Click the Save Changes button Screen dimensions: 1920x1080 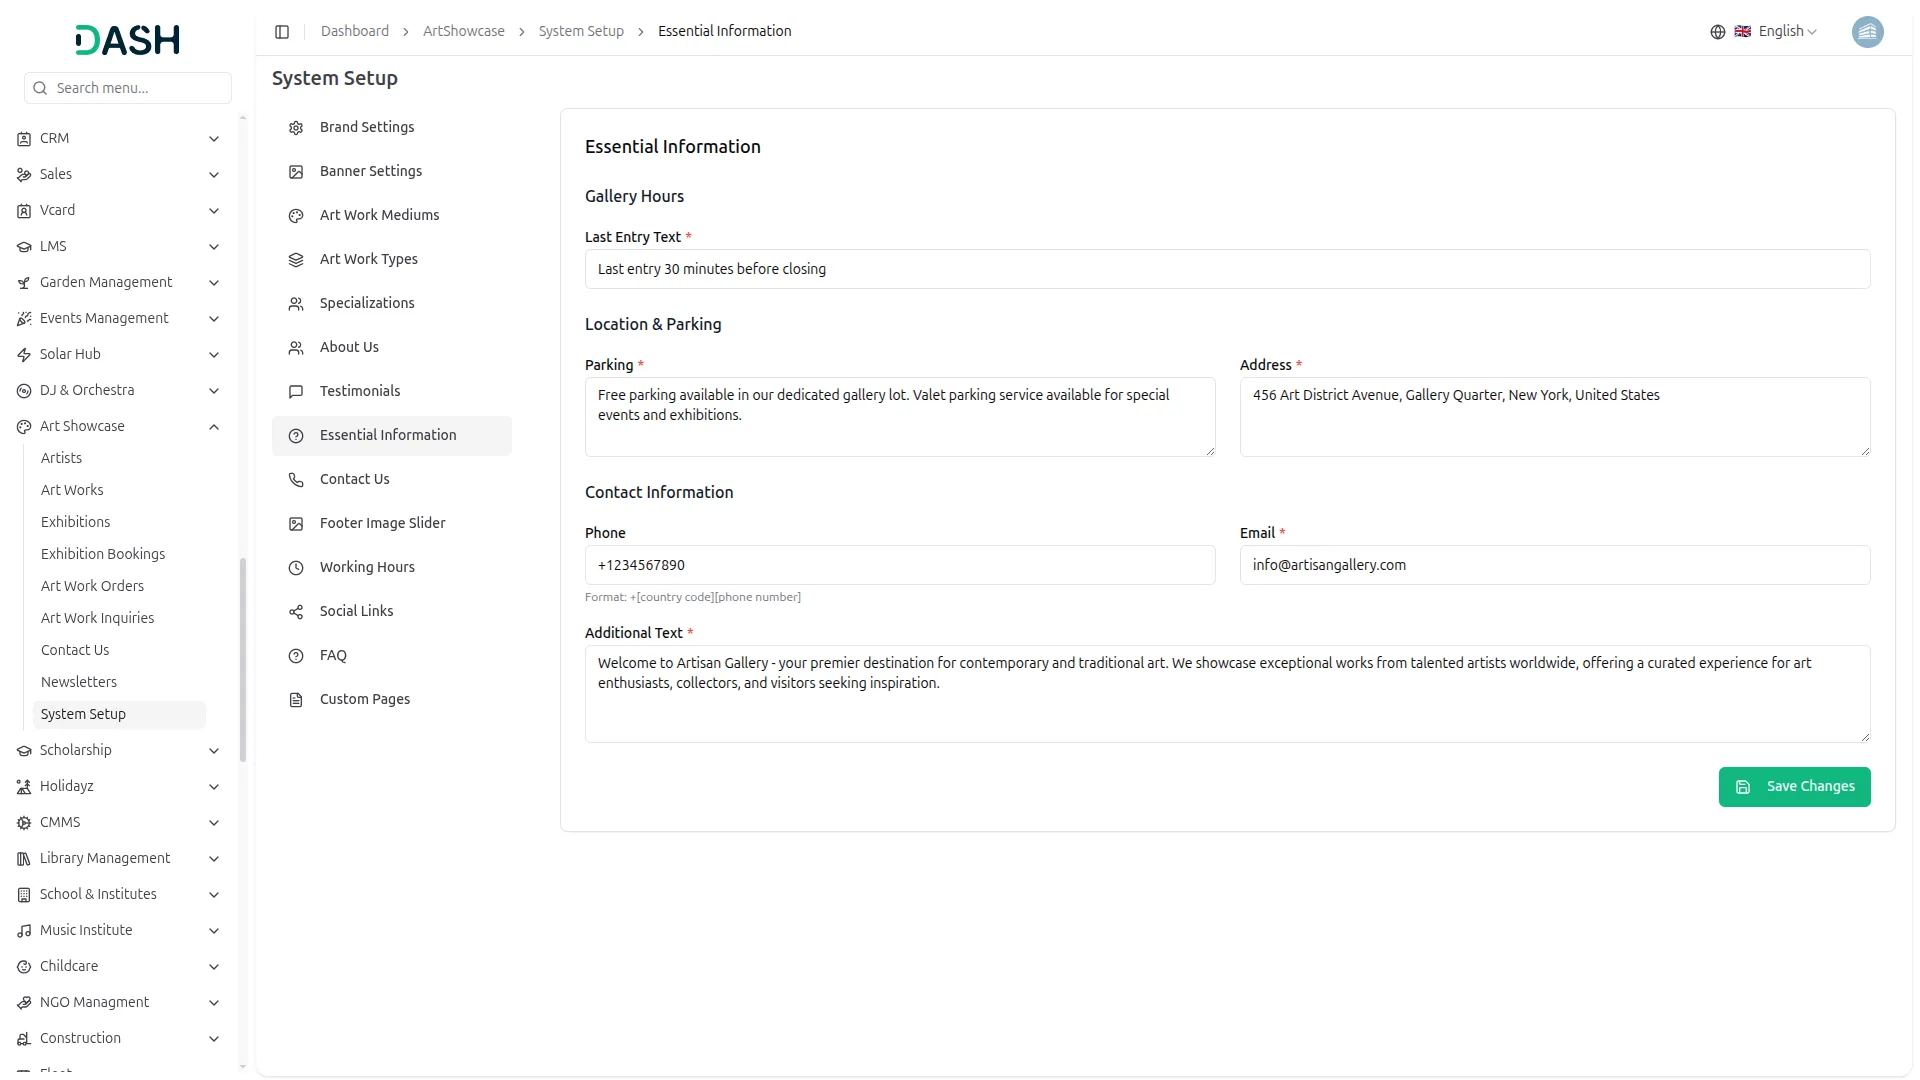(1794, 787)
